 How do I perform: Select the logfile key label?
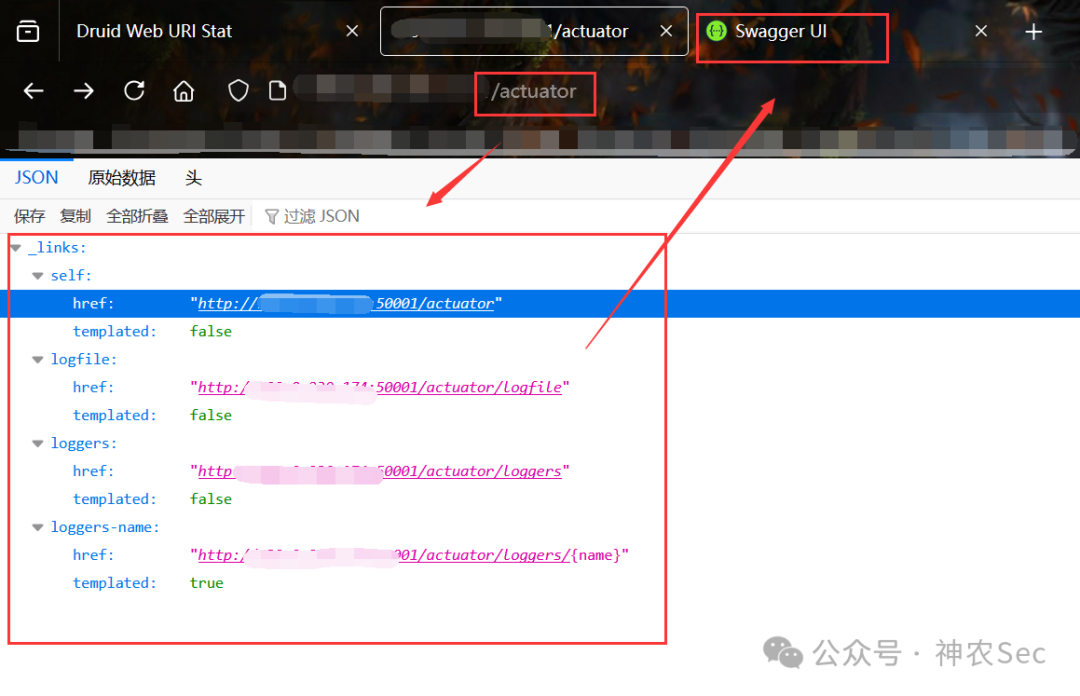coord(84,360)
